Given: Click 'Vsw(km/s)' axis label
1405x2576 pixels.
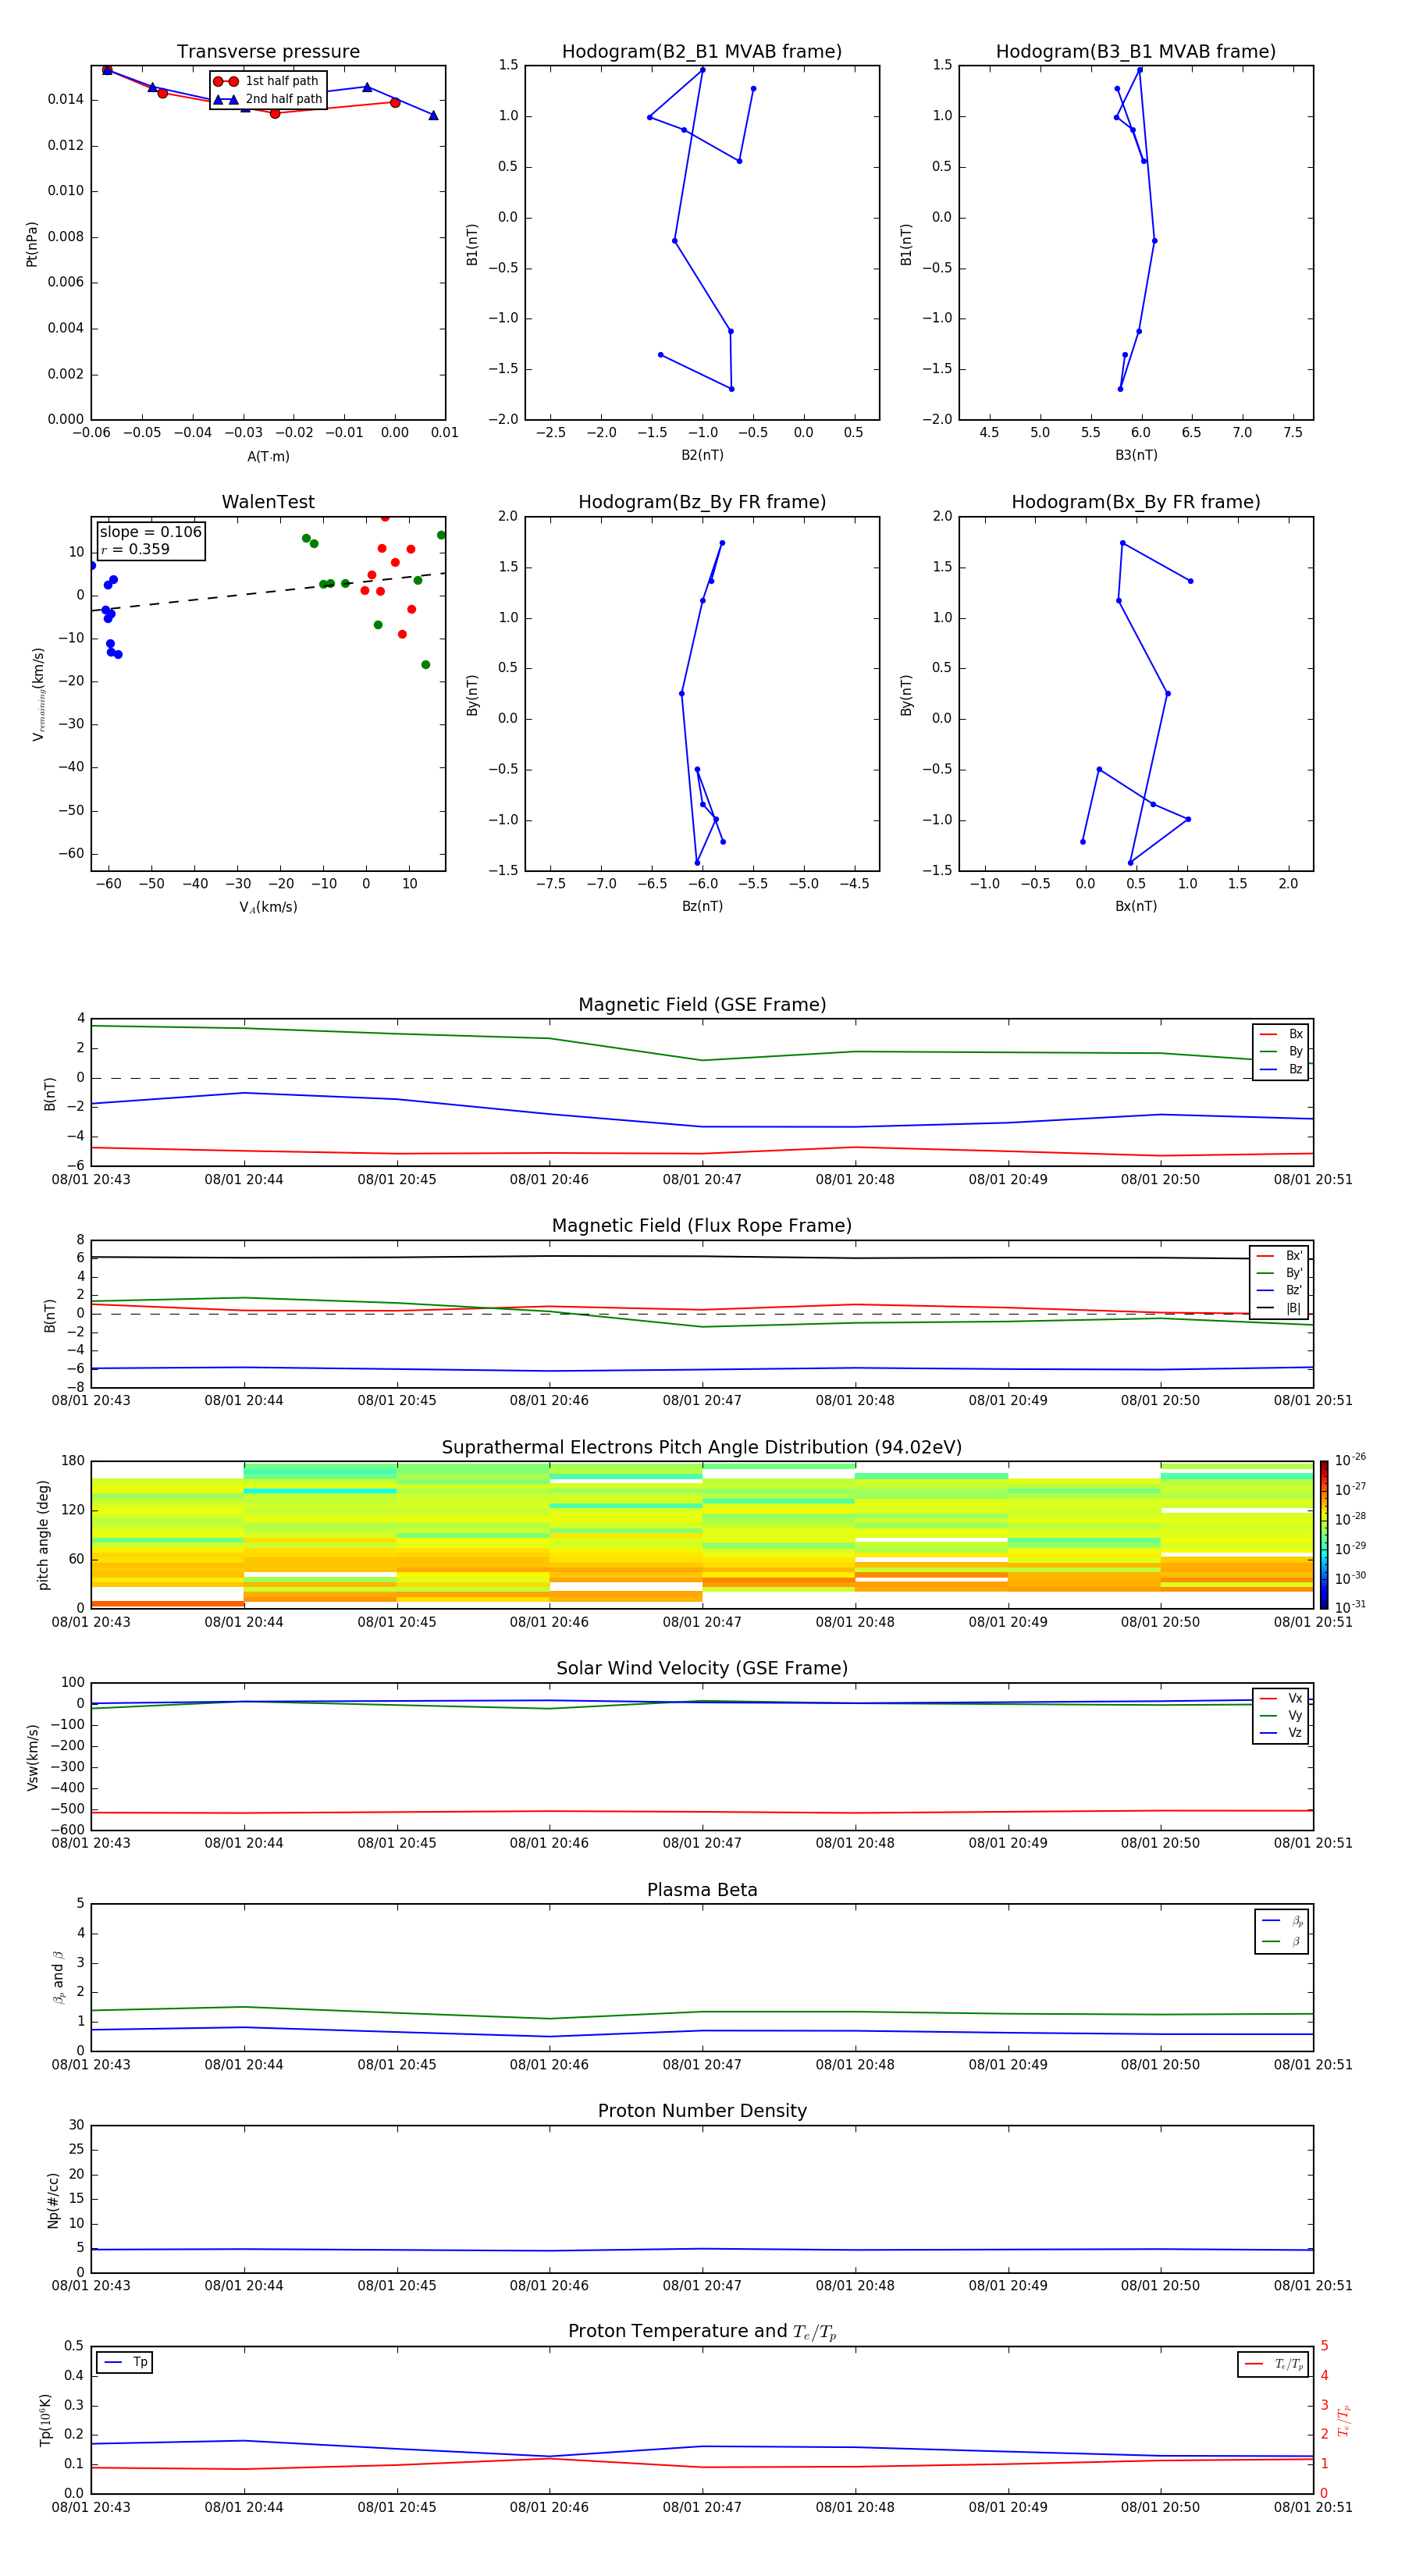Looking at the screenshot, I should [32, 1756].
